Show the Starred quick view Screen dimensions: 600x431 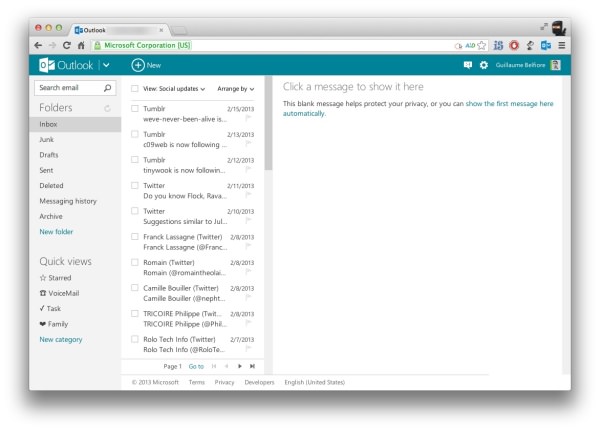click(x=55, y=278)
